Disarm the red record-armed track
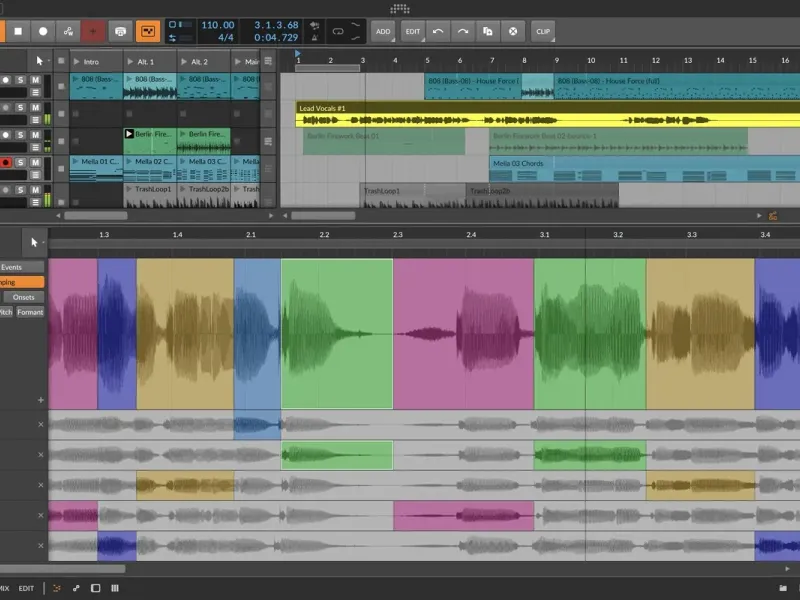 pyautogui.click(x=5, y=162)
